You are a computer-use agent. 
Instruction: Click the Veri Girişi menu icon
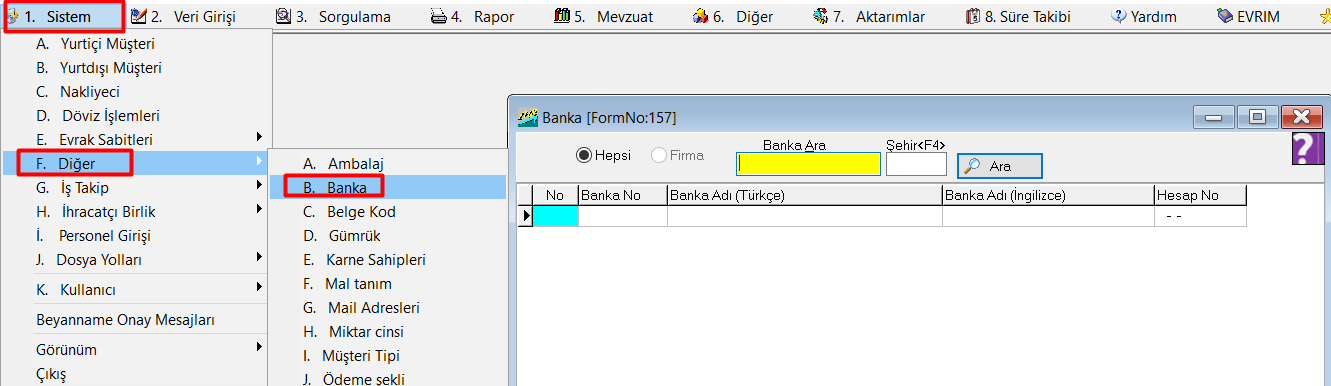point(138,16)
